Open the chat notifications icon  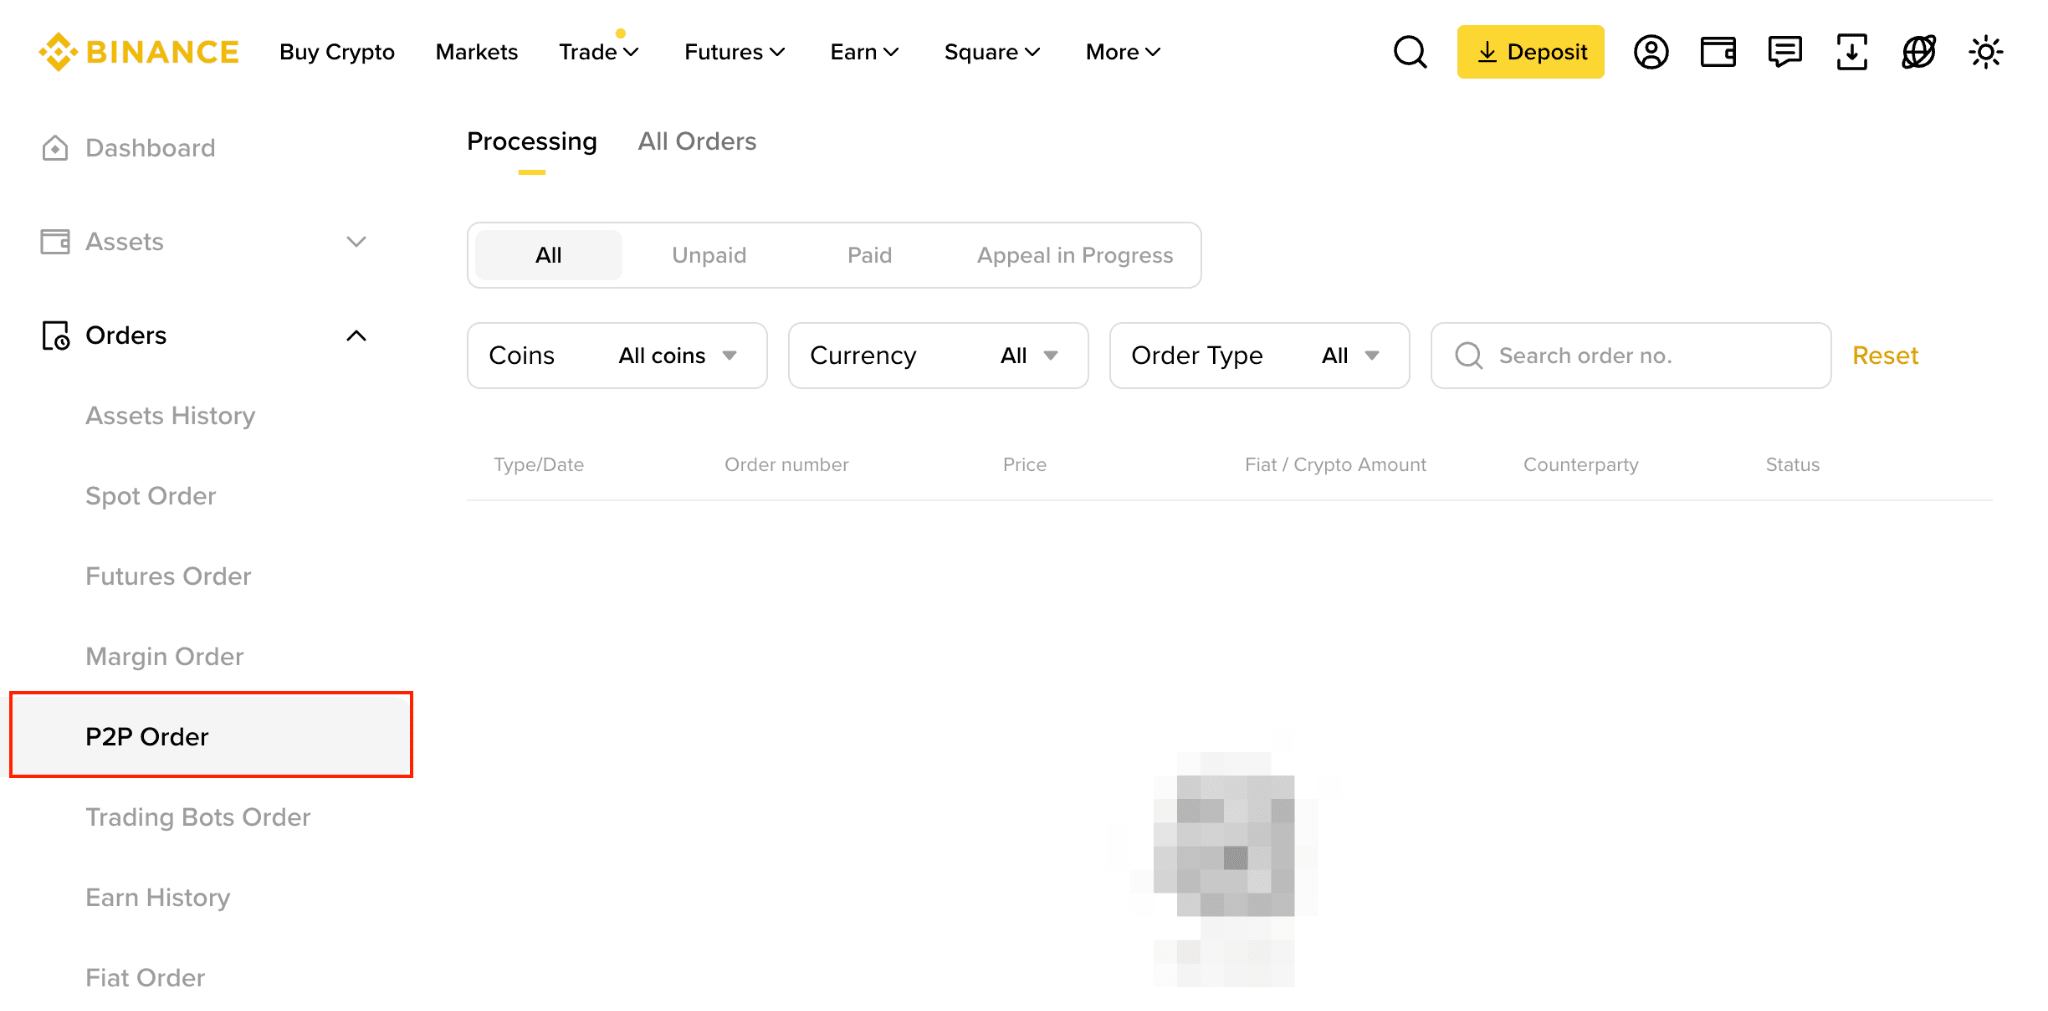click(x=1785, y=52)
